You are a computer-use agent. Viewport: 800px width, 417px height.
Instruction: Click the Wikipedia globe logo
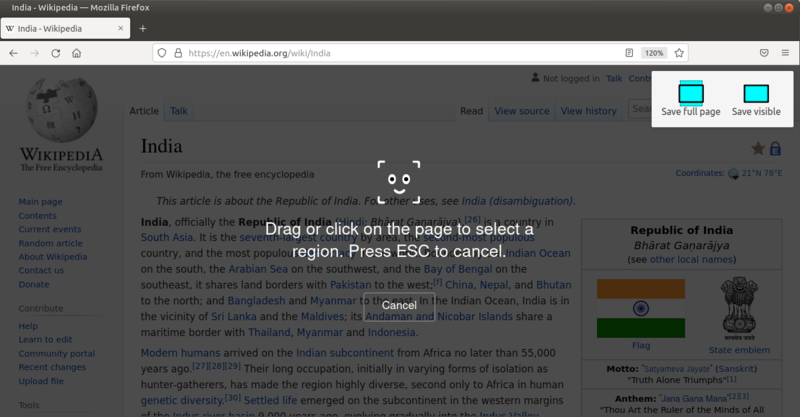[61, 110]
